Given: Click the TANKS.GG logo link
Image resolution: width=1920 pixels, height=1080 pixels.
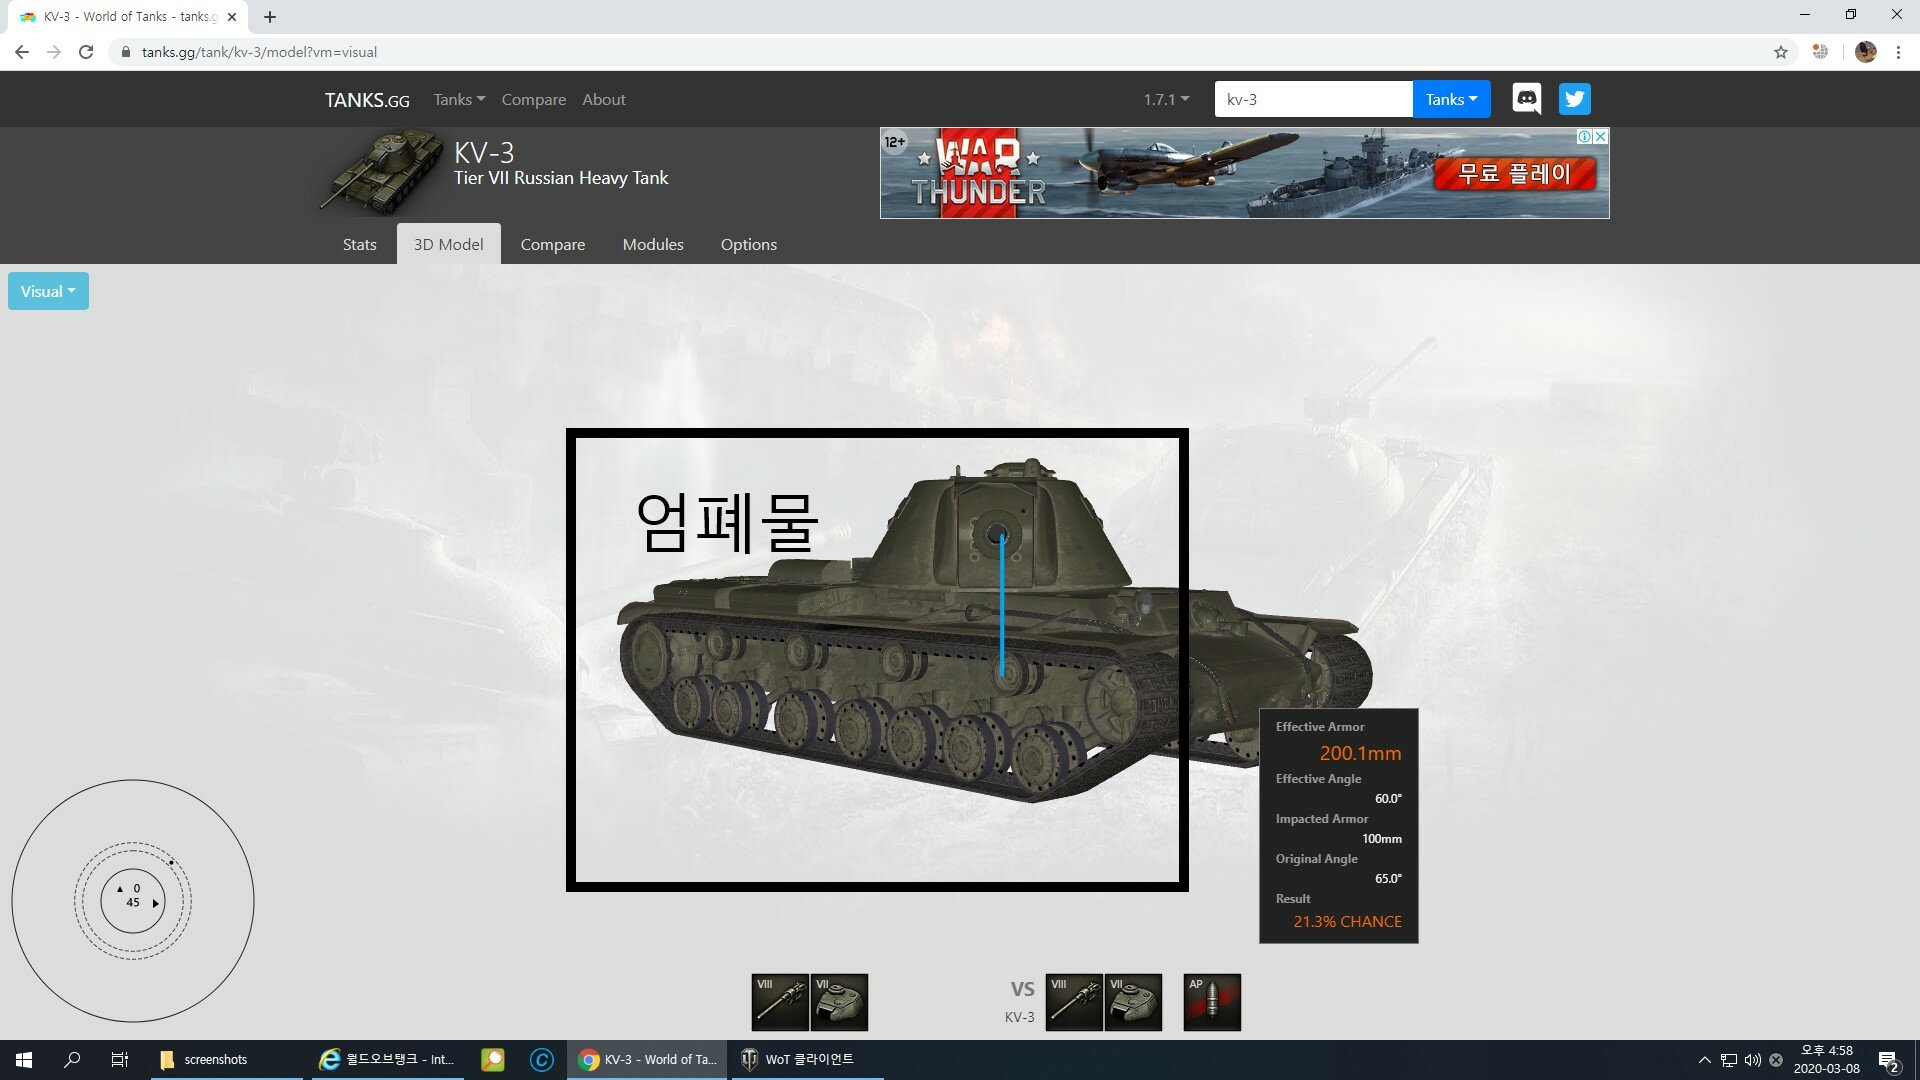Looking at the screenshot, I should (367, 99).
